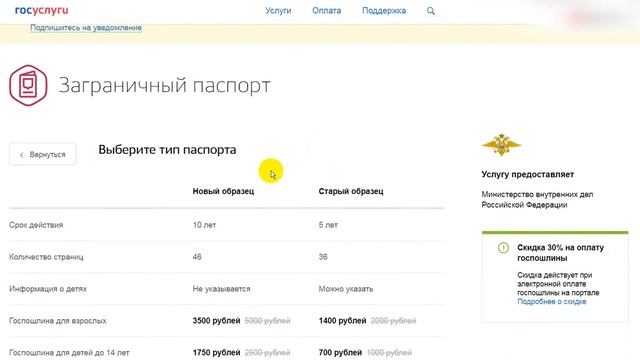Viewport: 640px width, 360px height.
Task: Click the Можно указать cell
Action: tap(346, 289)
